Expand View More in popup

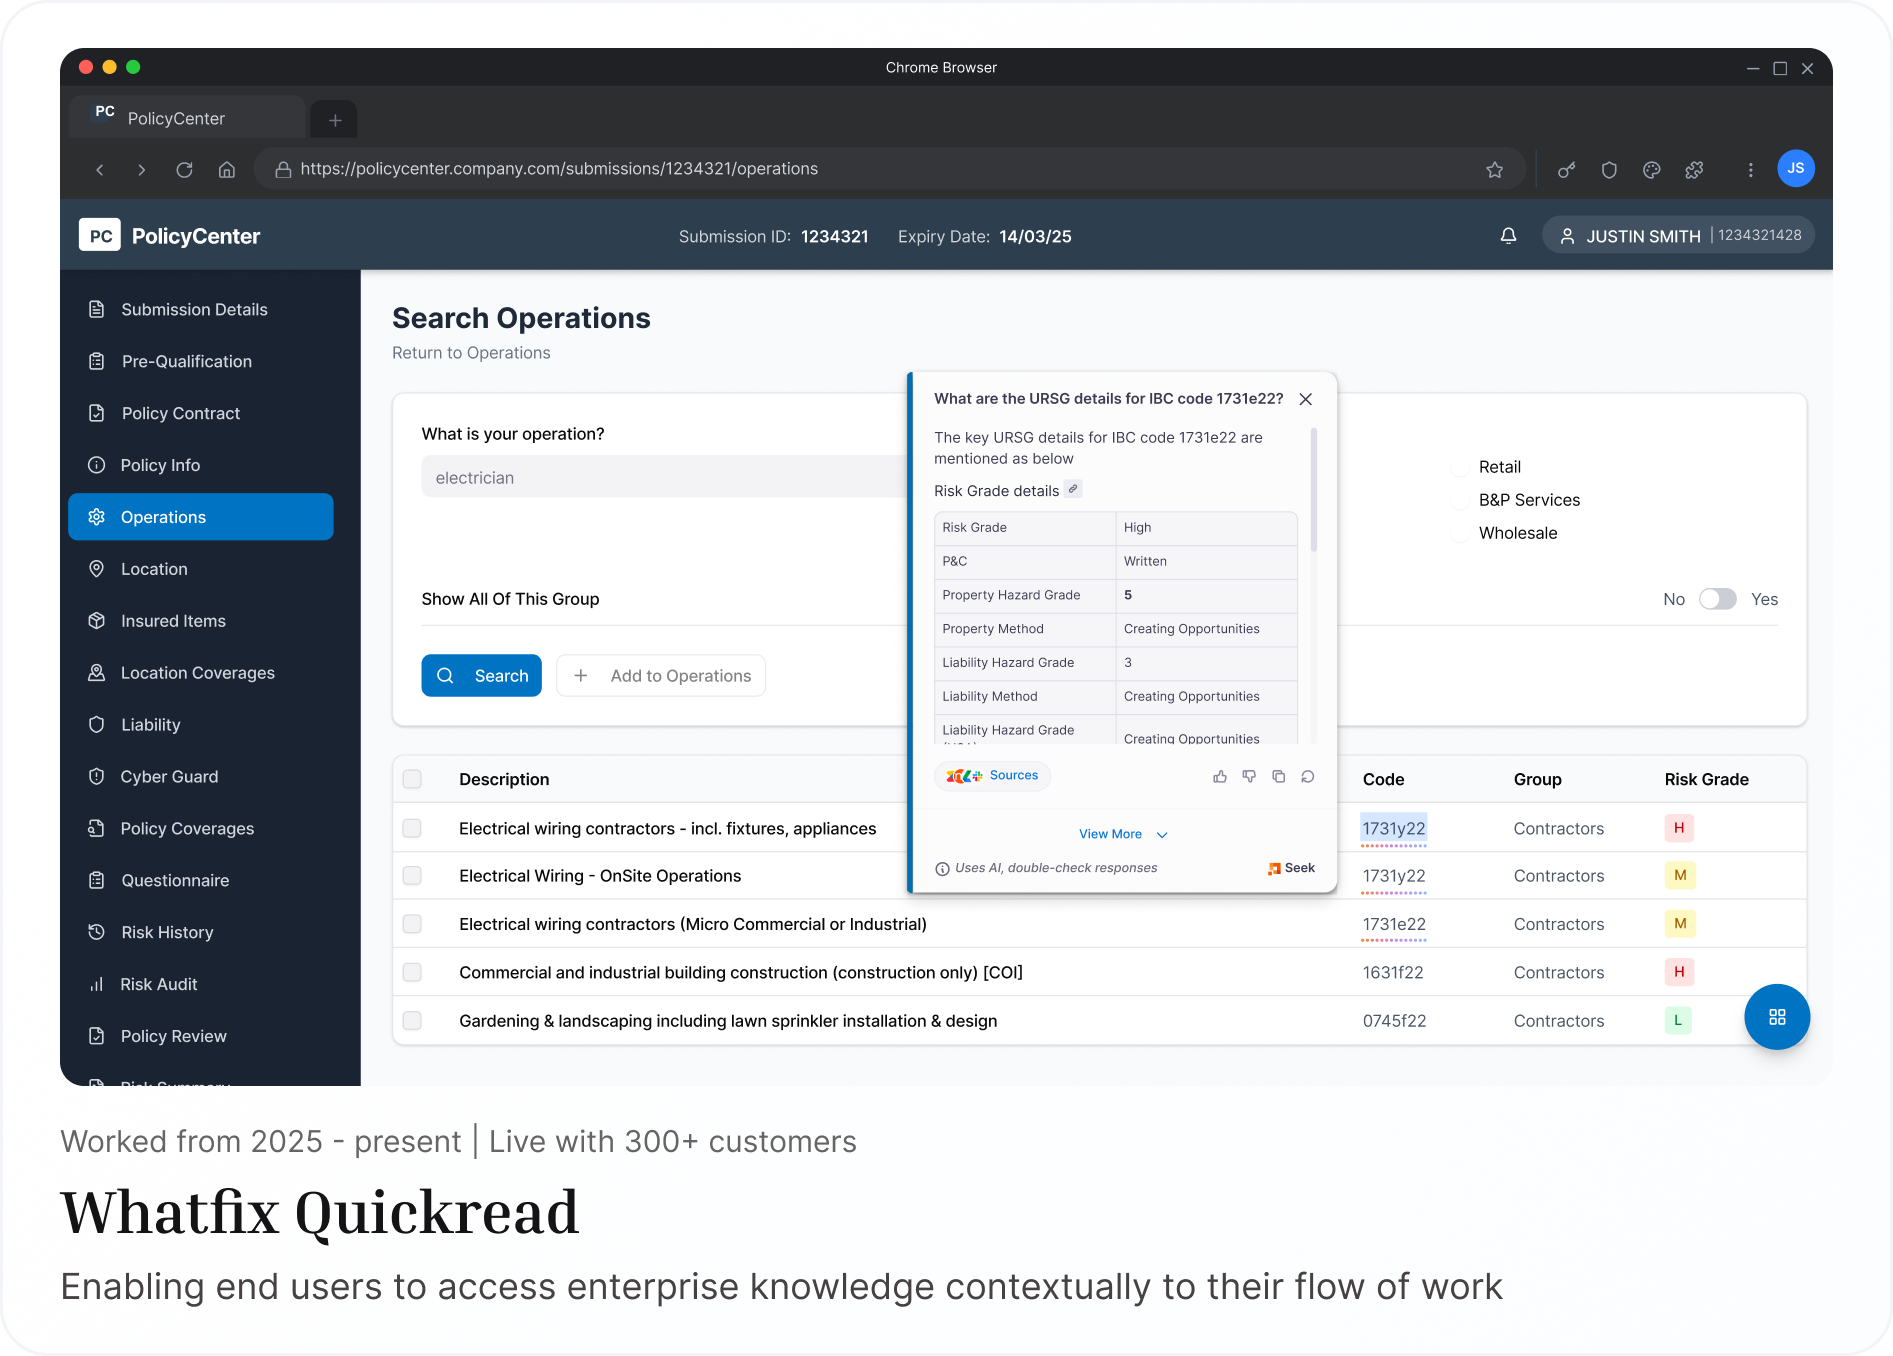[1122, 834]
